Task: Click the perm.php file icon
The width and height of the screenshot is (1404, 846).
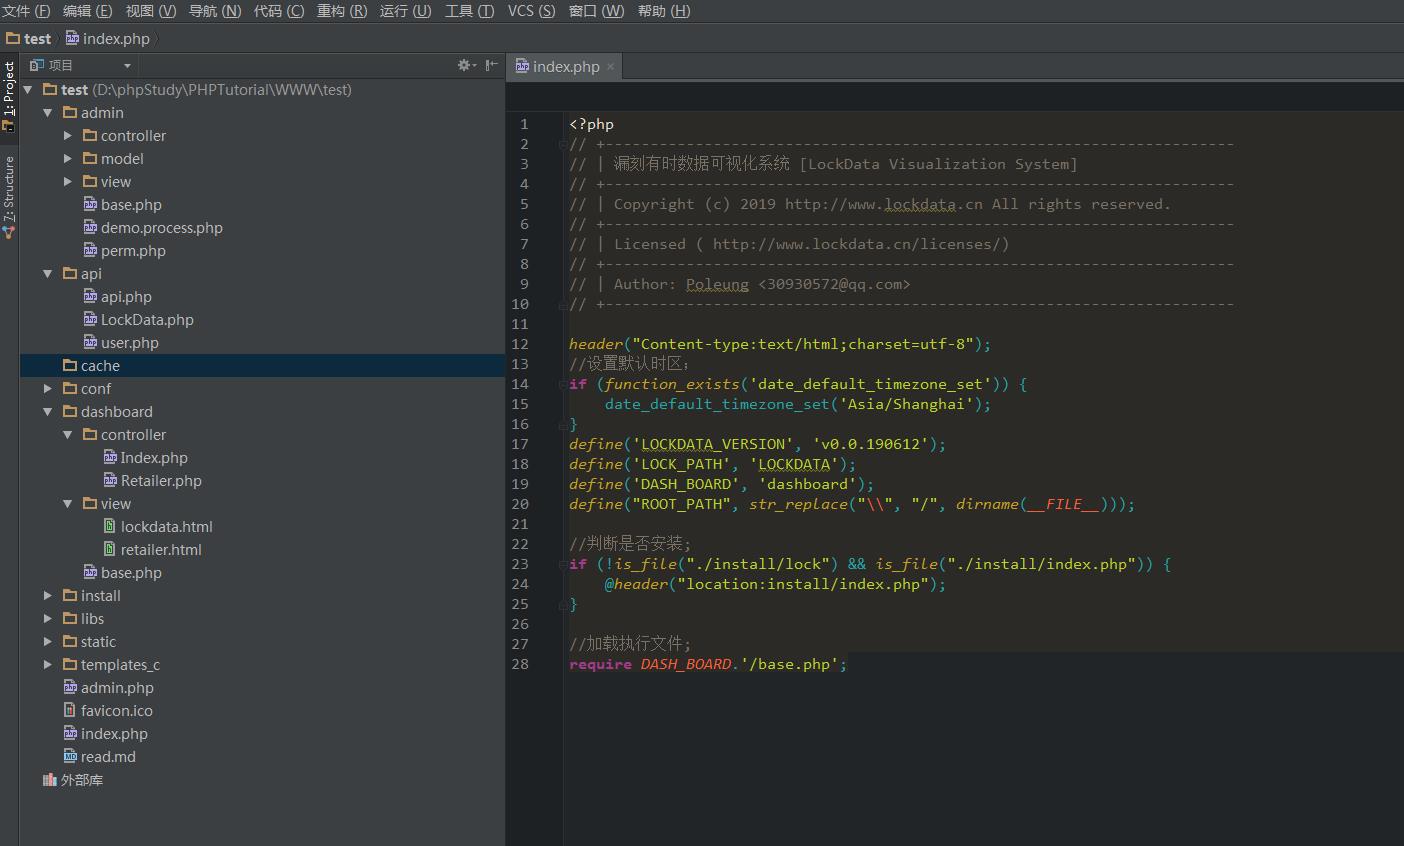Action: click(90, 251)
